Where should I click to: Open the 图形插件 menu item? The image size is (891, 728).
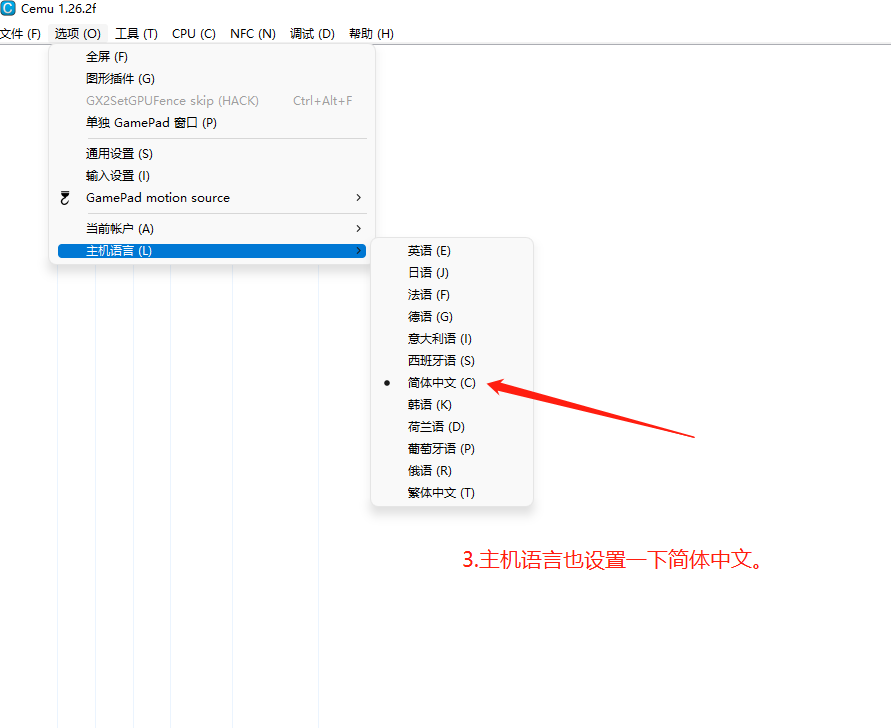[x=117, y=78]
